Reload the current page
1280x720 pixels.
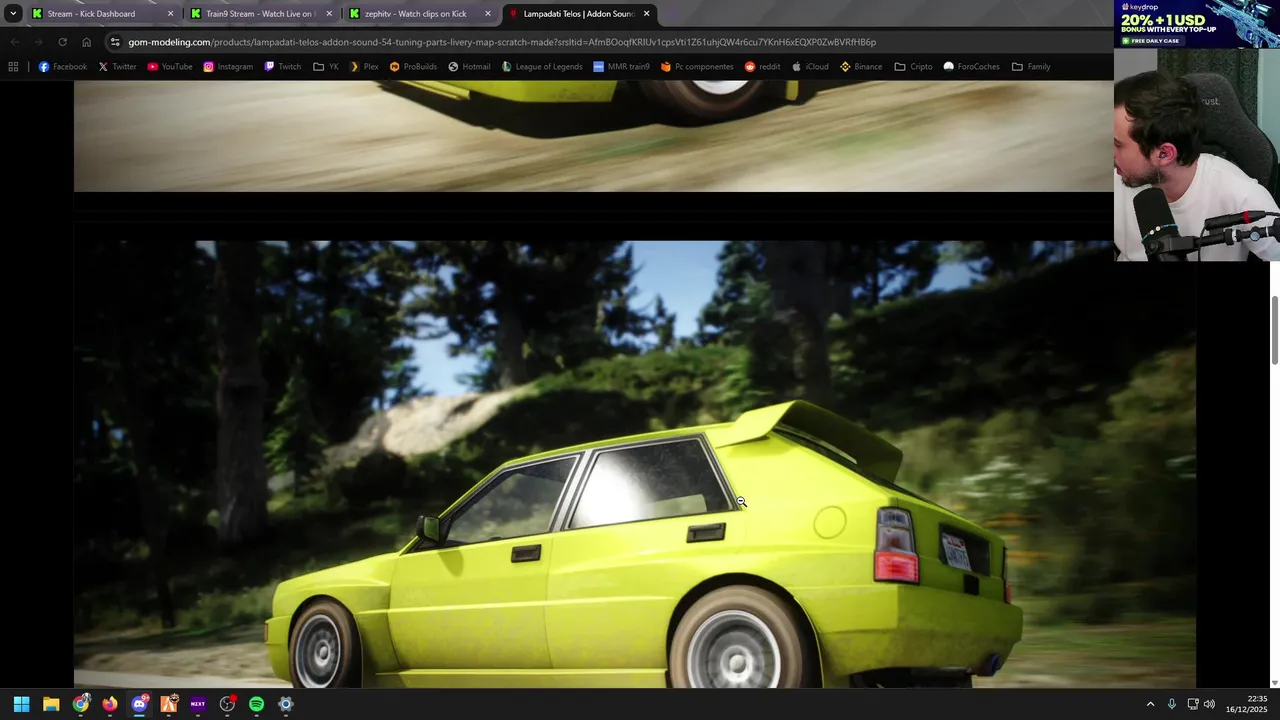pyautogui.click(x=62, y=42)
